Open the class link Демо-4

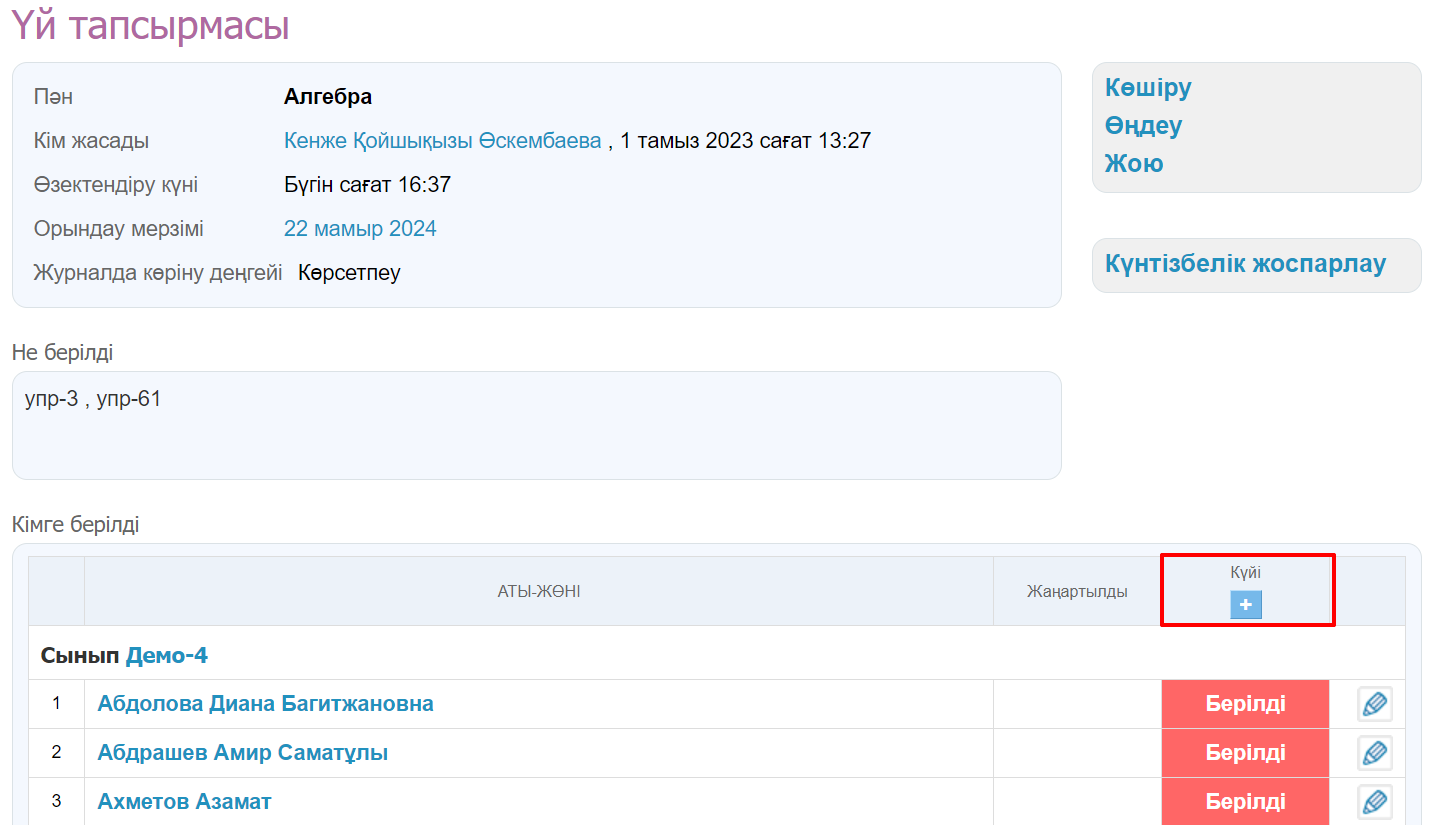tap(166, 656)
